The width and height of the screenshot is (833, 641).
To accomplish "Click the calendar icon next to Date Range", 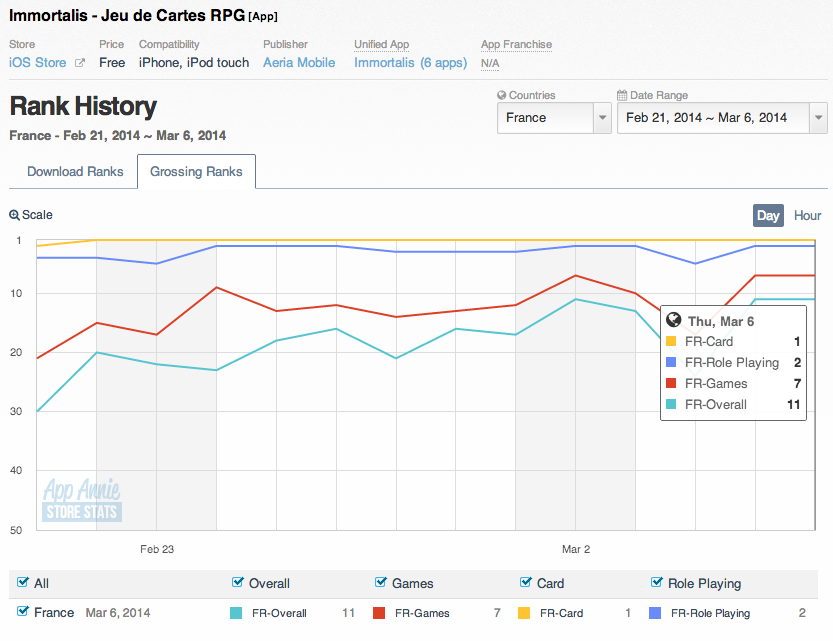I will [x=622, y=95].
